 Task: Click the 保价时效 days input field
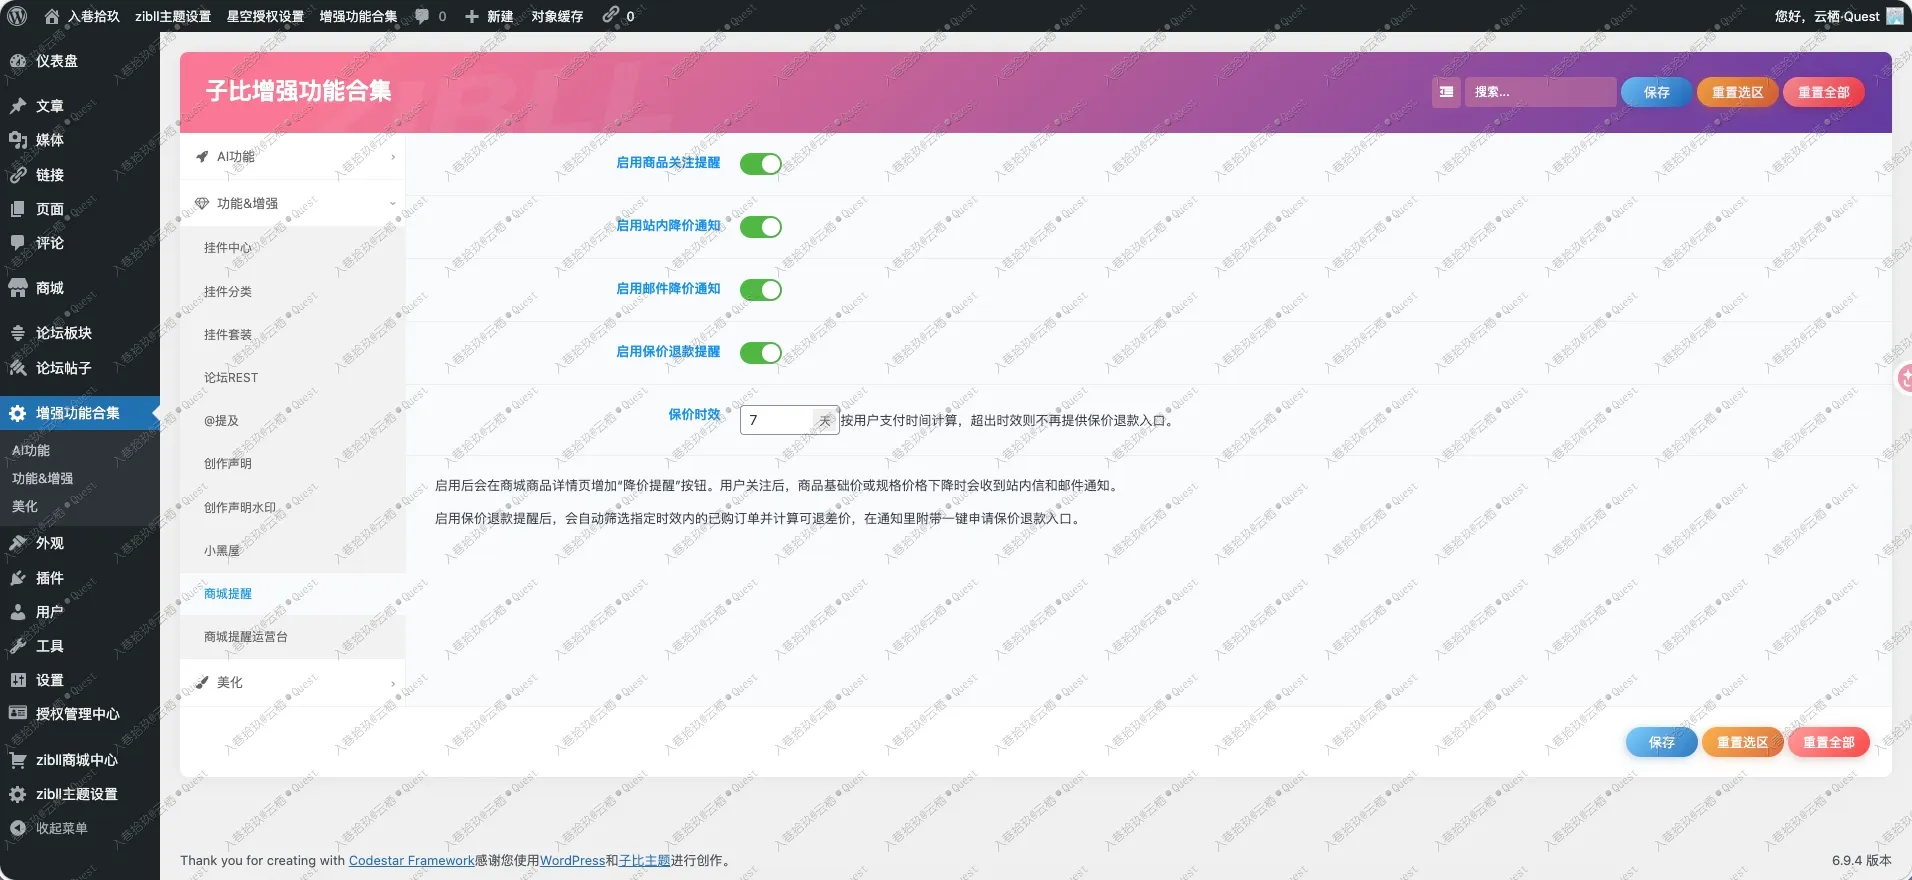[776, 421]
